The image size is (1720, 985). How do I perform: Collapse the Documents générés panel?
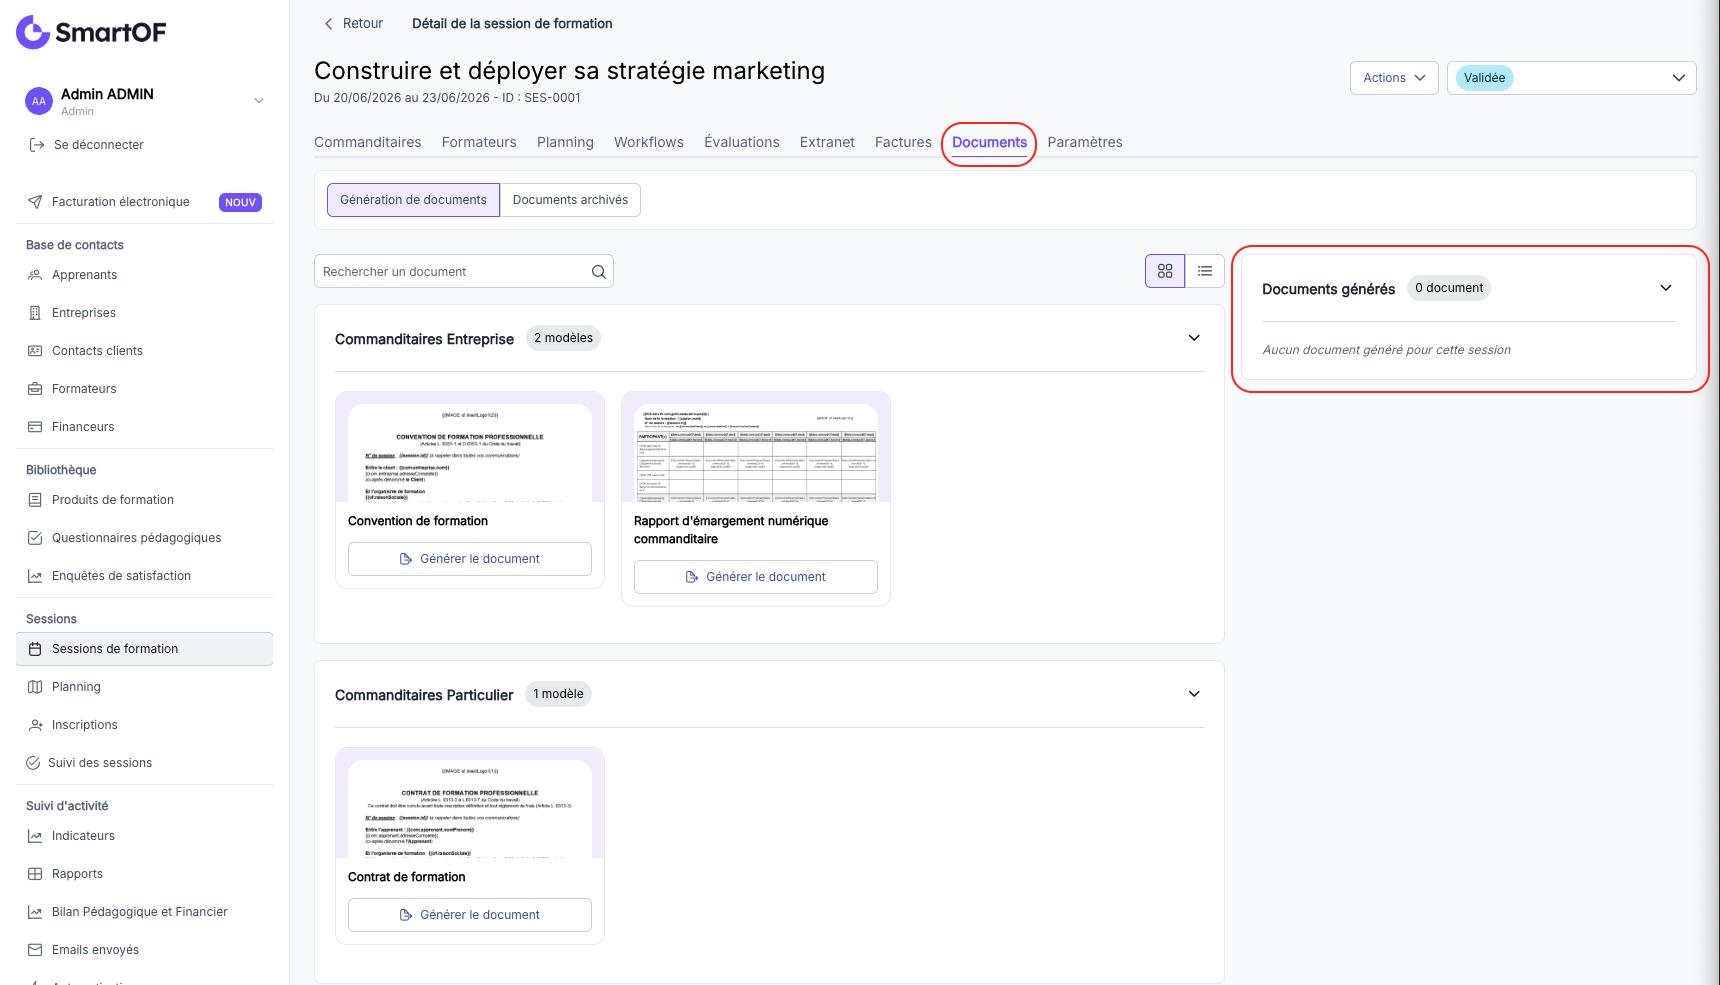tap(1666, 288)
